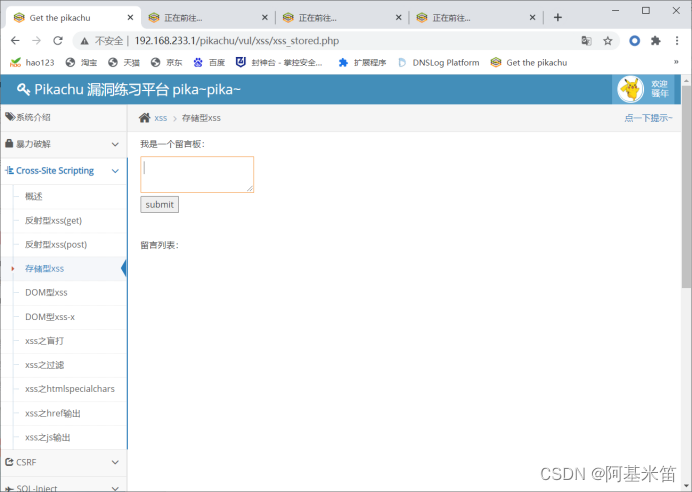Open the extensions puzzle icon
692x492 pixels.
656,41
